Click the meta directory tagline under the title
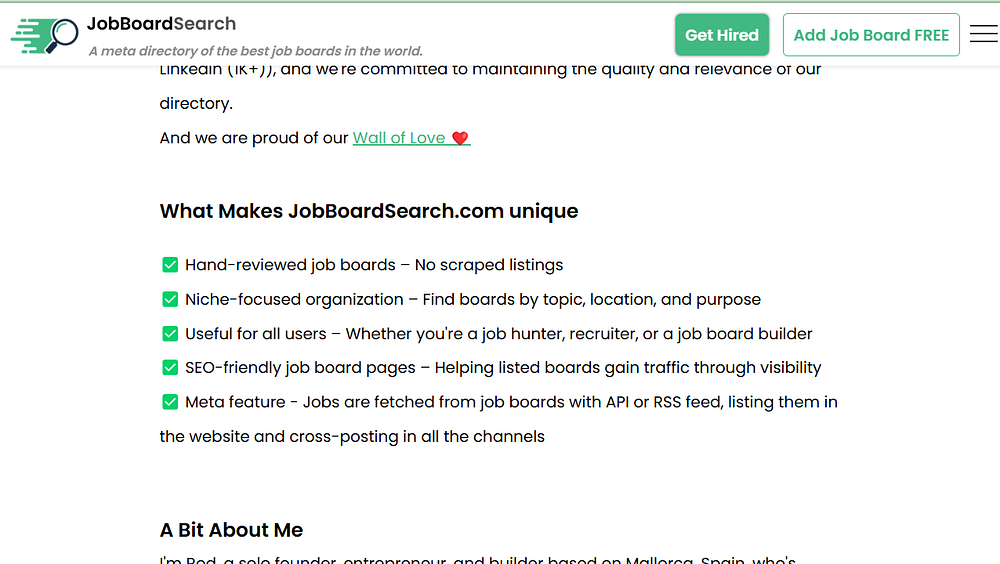Image resolution: width=1000 pixels, height=564 pixels. point(255,51)
